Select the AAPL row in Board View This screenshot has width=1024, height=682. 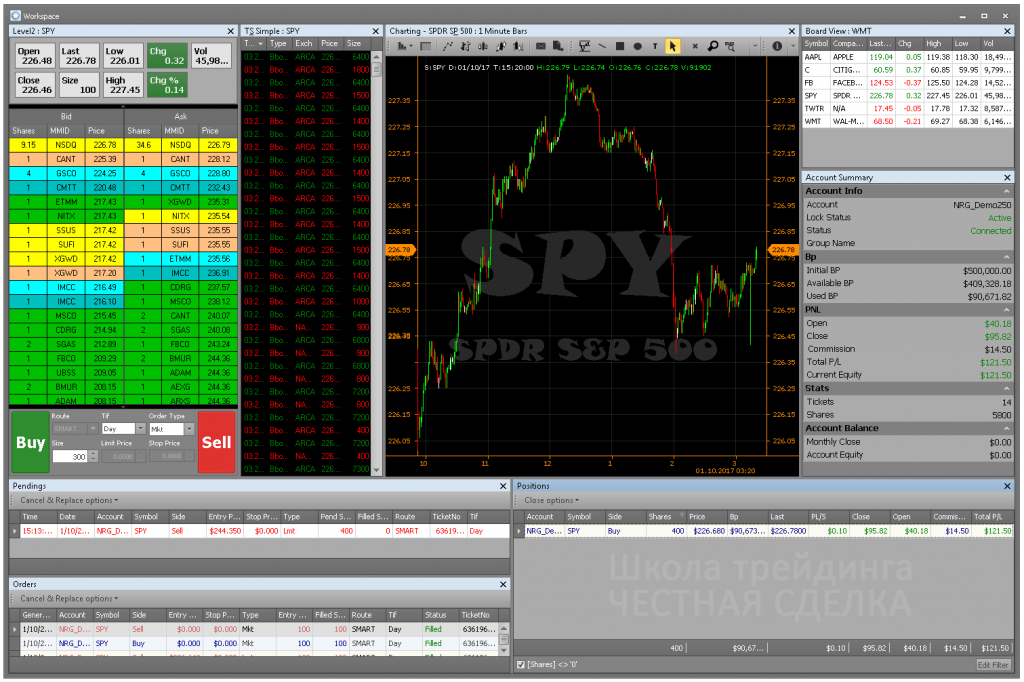(x=908, y=57)
